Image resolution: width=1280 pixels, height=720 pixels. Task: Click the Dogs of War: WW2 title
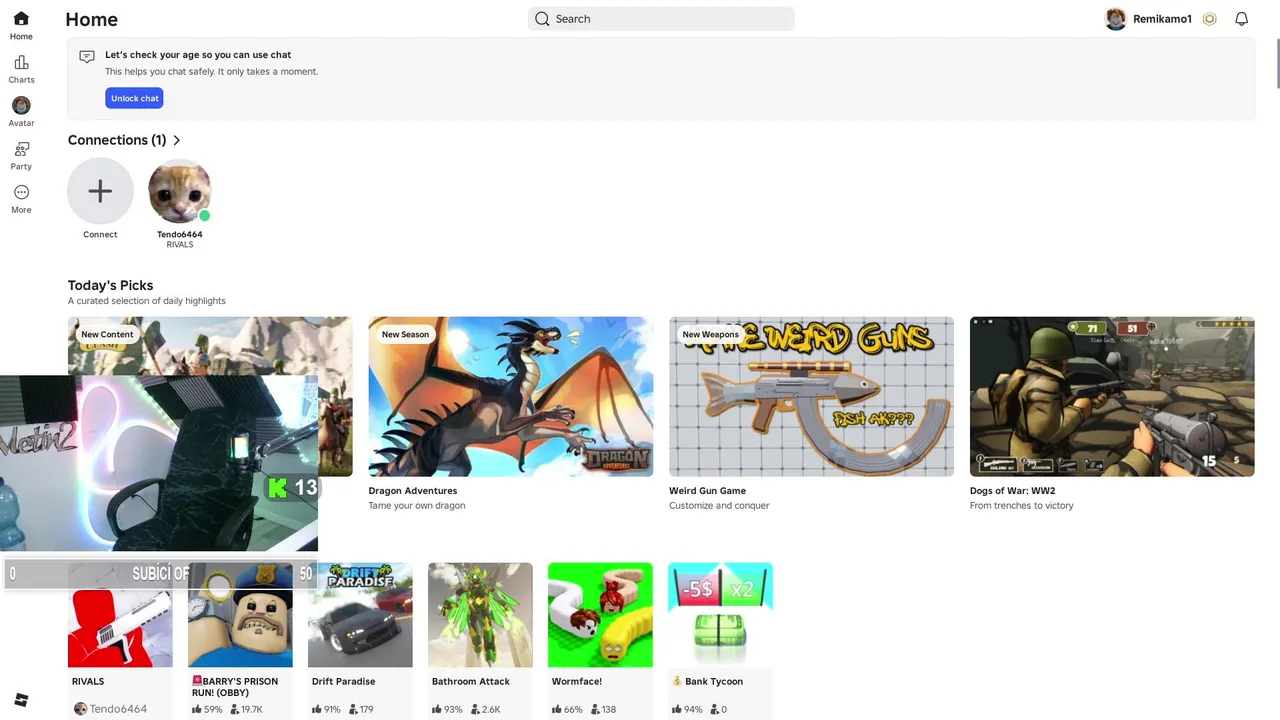click(x=1012, y=491)
